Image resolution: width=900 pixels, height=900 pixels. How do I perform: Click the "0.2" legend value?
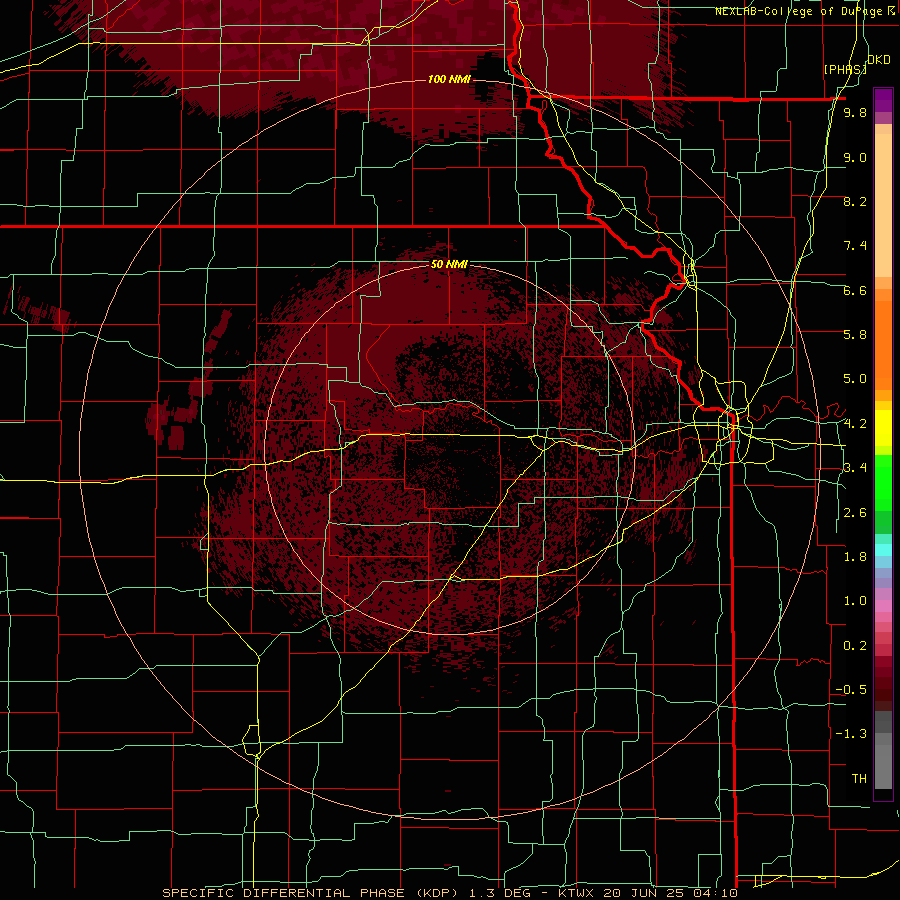pyautogui.click(x=855, y=646)
